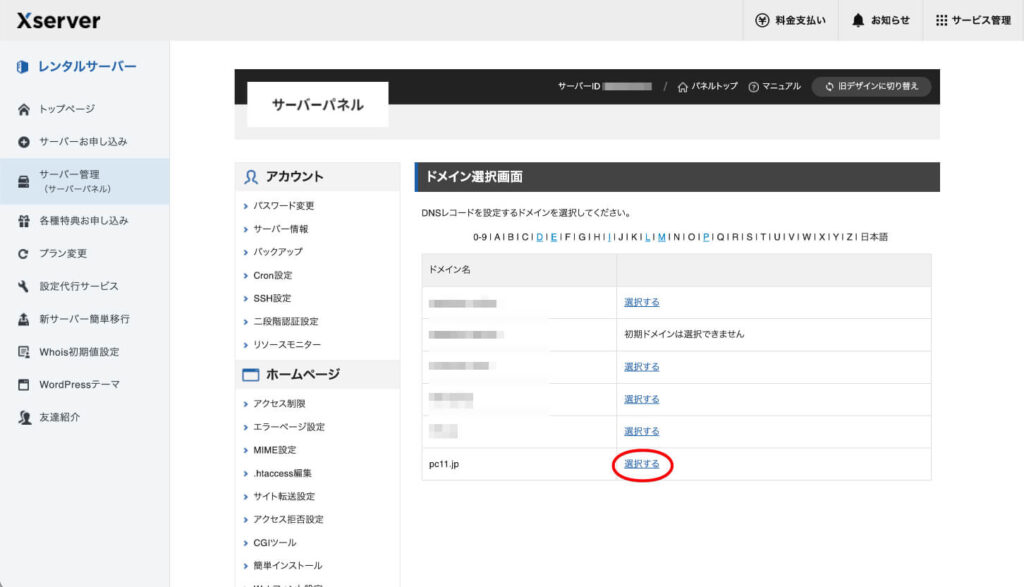Image resolution: width=1024 pixels, height=587 pixels.
Task: Click the マニュアル question mark icon
Action: (x=753, y=87)
